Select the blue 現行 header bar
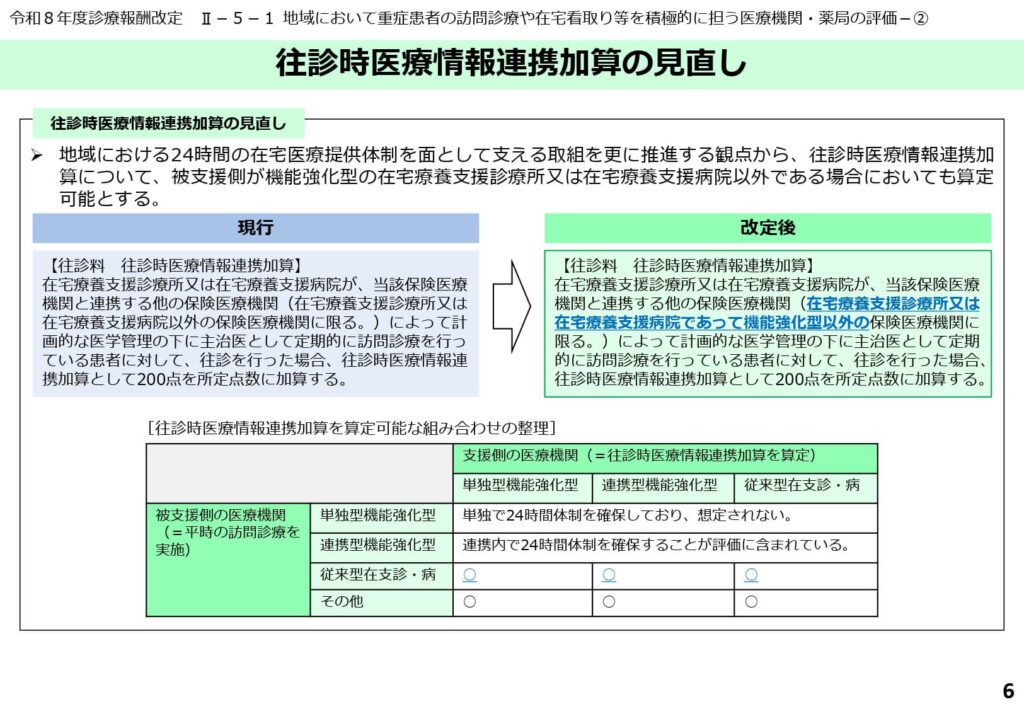Screen dimensions: 1024x709 click(x=255, y=228)
